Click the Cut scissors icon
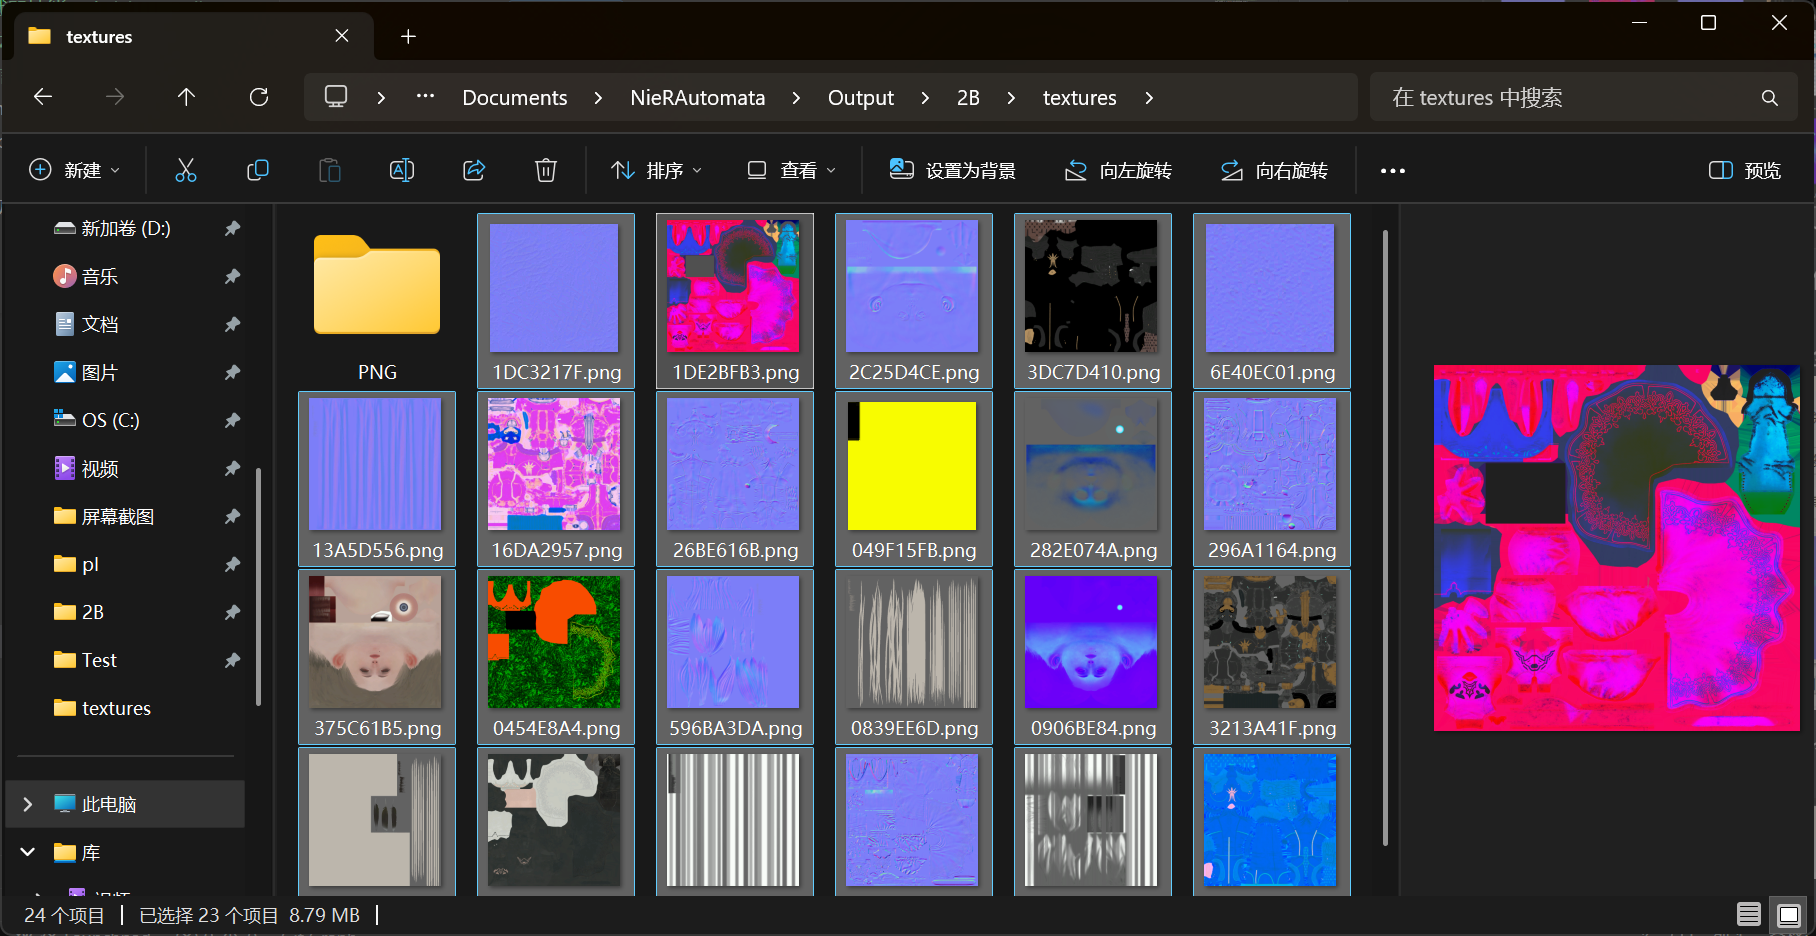 (186, 170)
